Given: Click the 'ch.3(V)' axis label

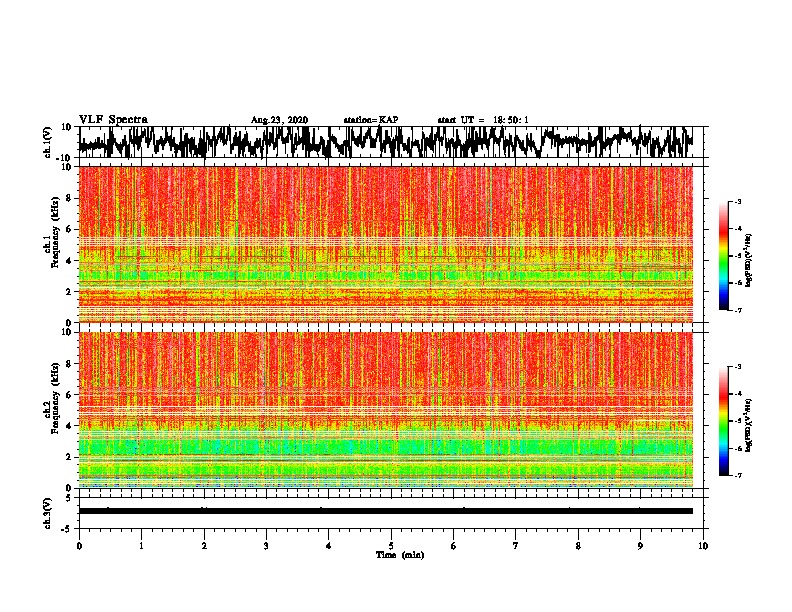Looking at the screenshot, I should click(48, 513).
